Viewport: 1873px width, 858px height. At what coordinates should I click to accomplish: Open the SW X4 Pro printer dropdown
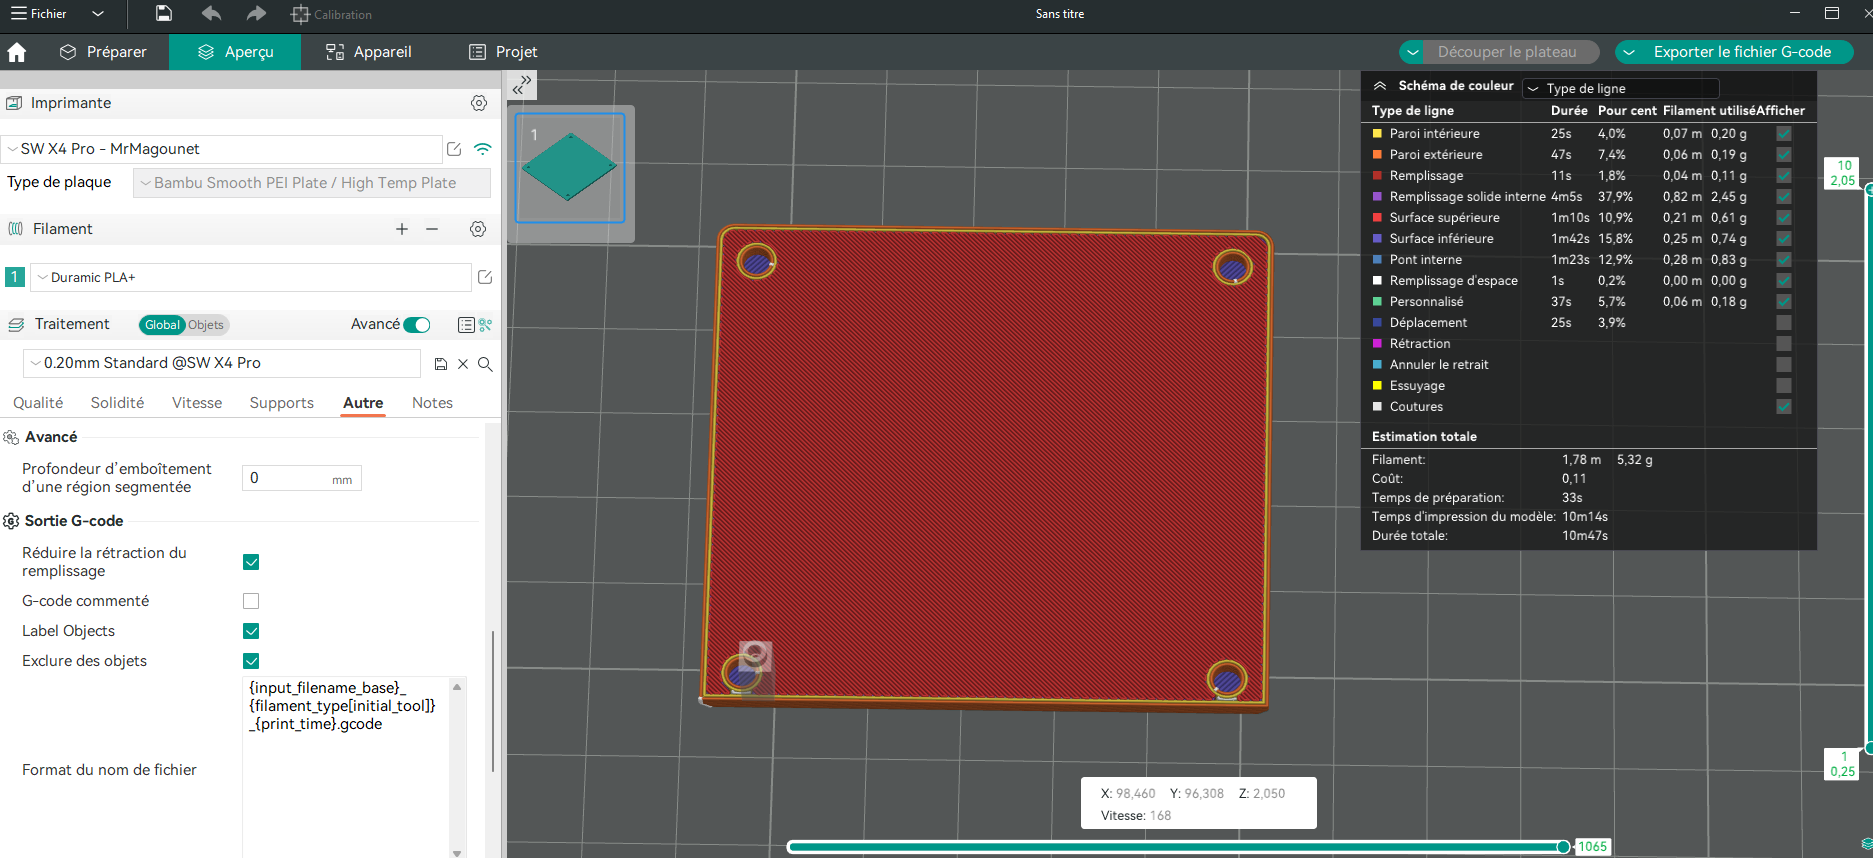tap(221, 149)
